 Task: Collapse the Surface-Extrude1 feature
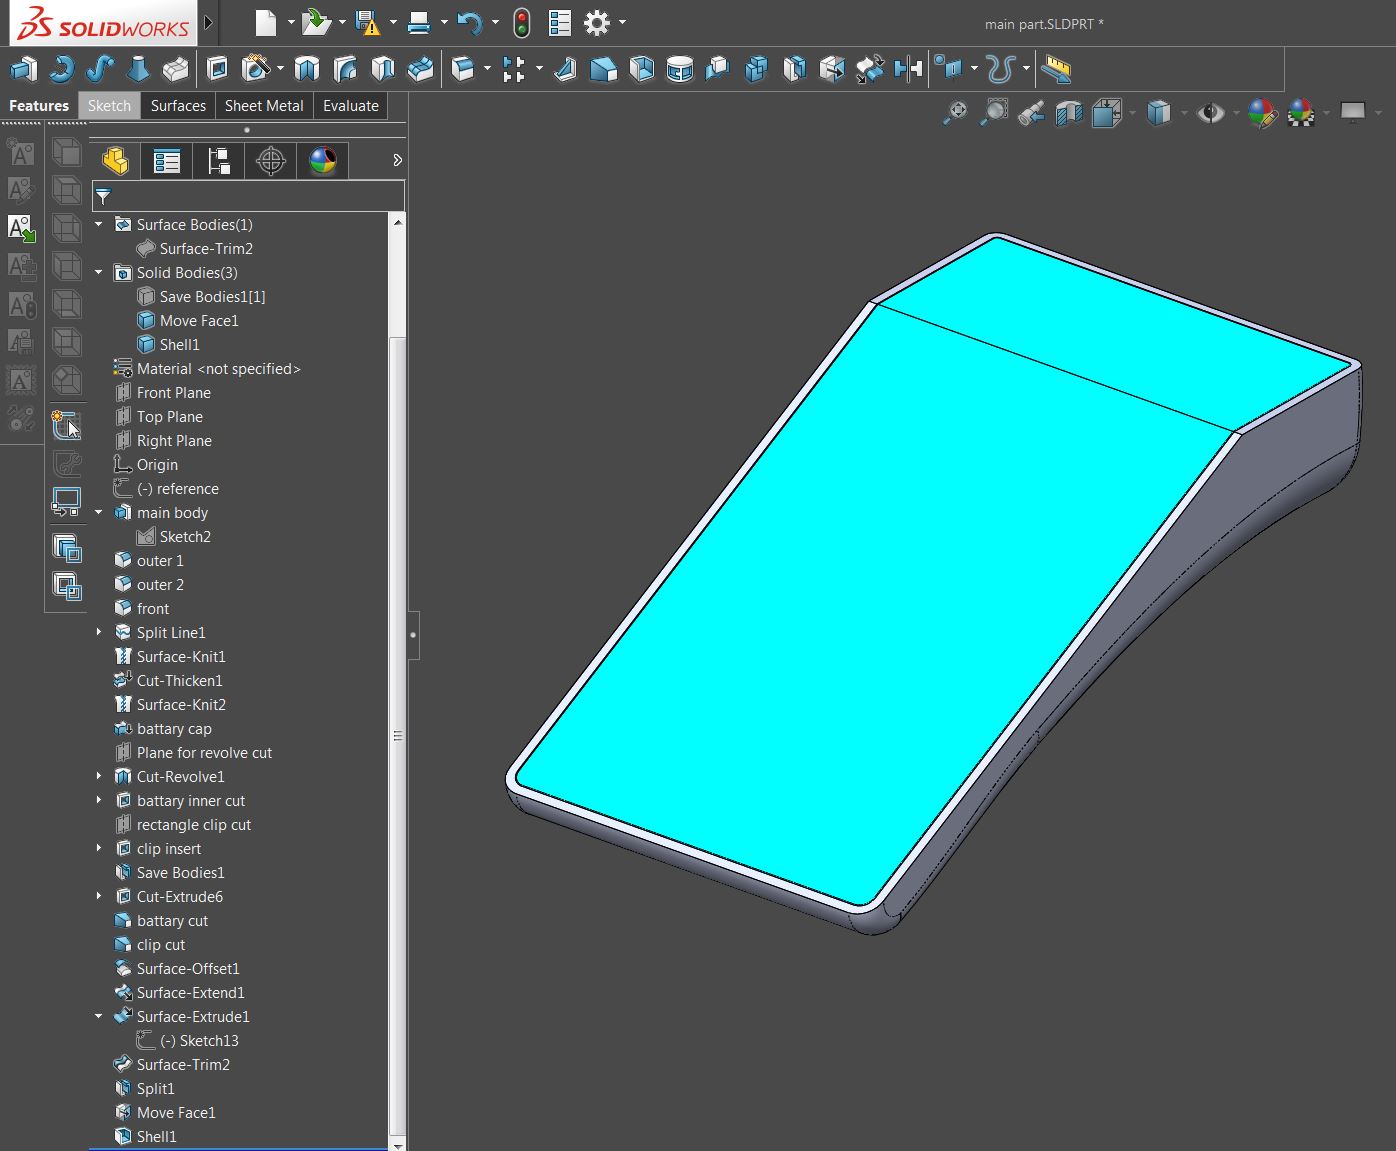click(99, 1017)
